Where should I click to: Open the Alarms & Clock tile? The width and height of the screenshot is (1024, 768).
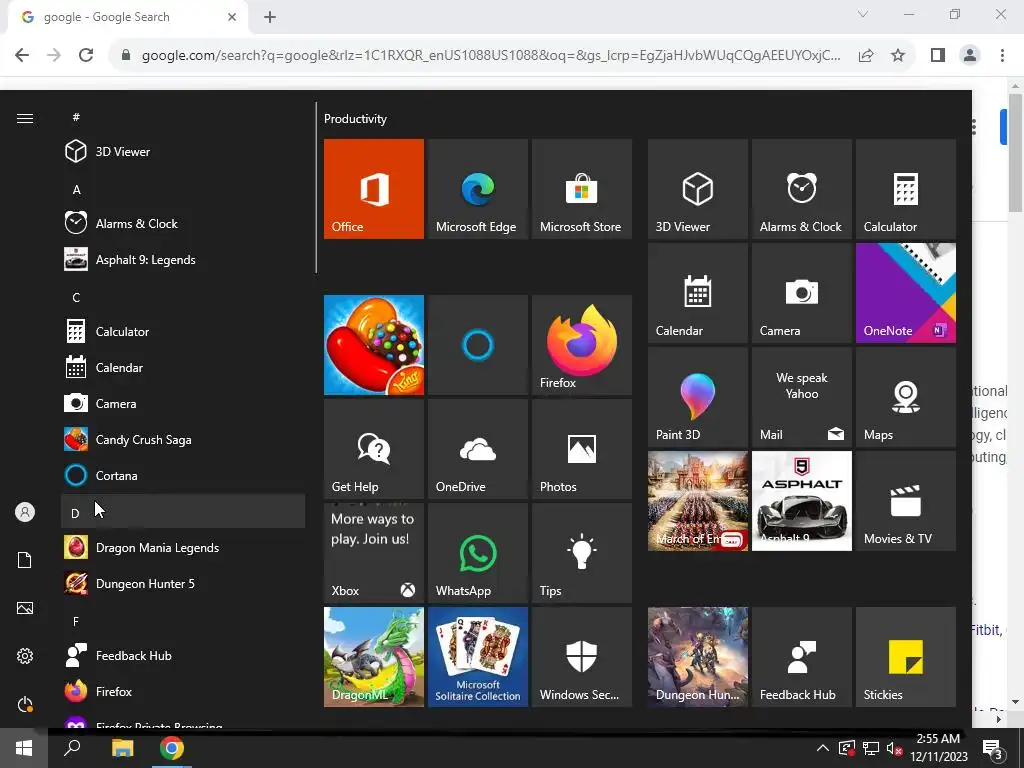pos(801,189)
